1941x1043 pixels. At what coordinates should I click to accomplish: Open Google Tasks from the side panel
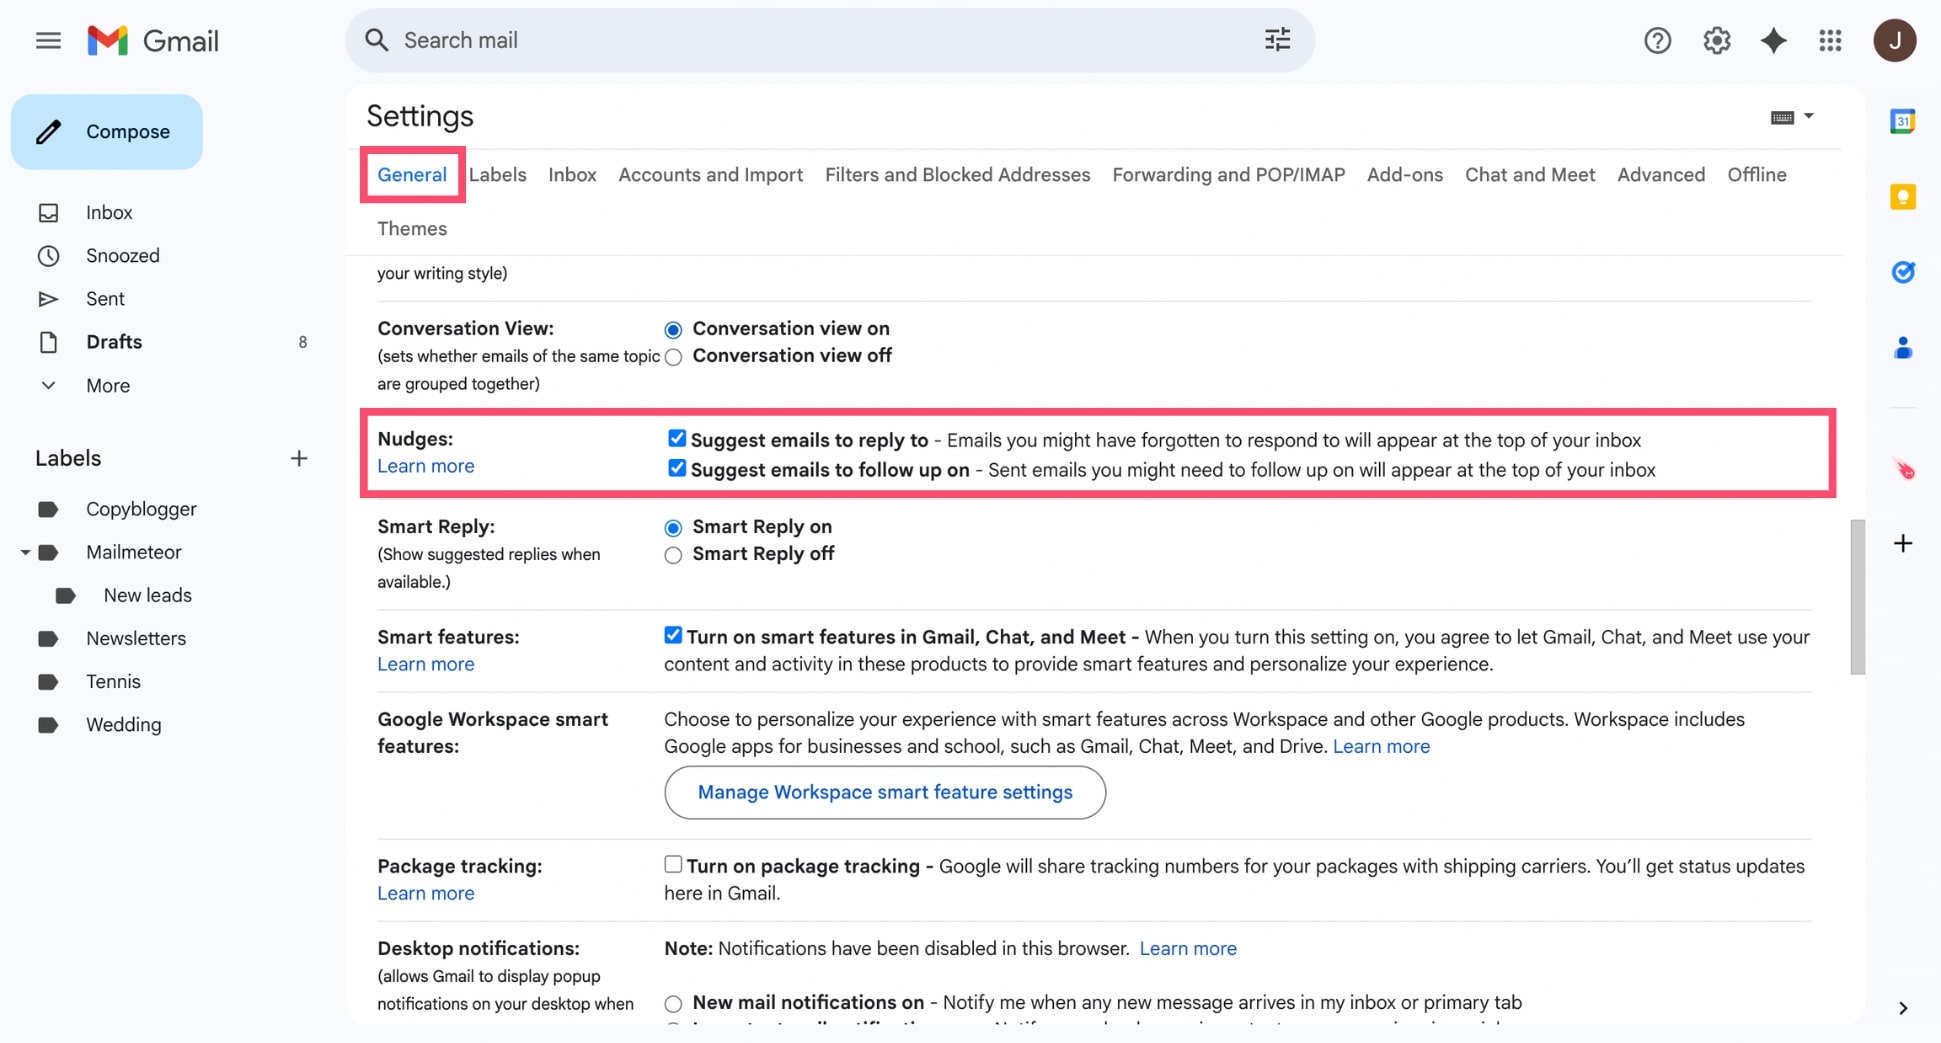(x=1903, y=272)
